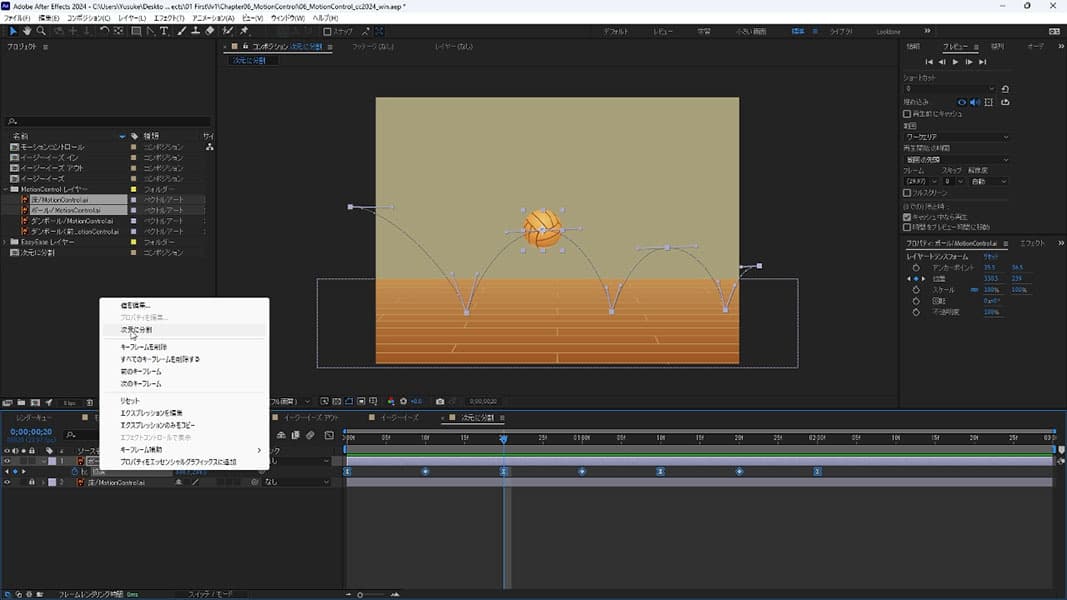Choose the Puppet Pin tool
The image size is (1067, 600).
[x=244, y=31]
